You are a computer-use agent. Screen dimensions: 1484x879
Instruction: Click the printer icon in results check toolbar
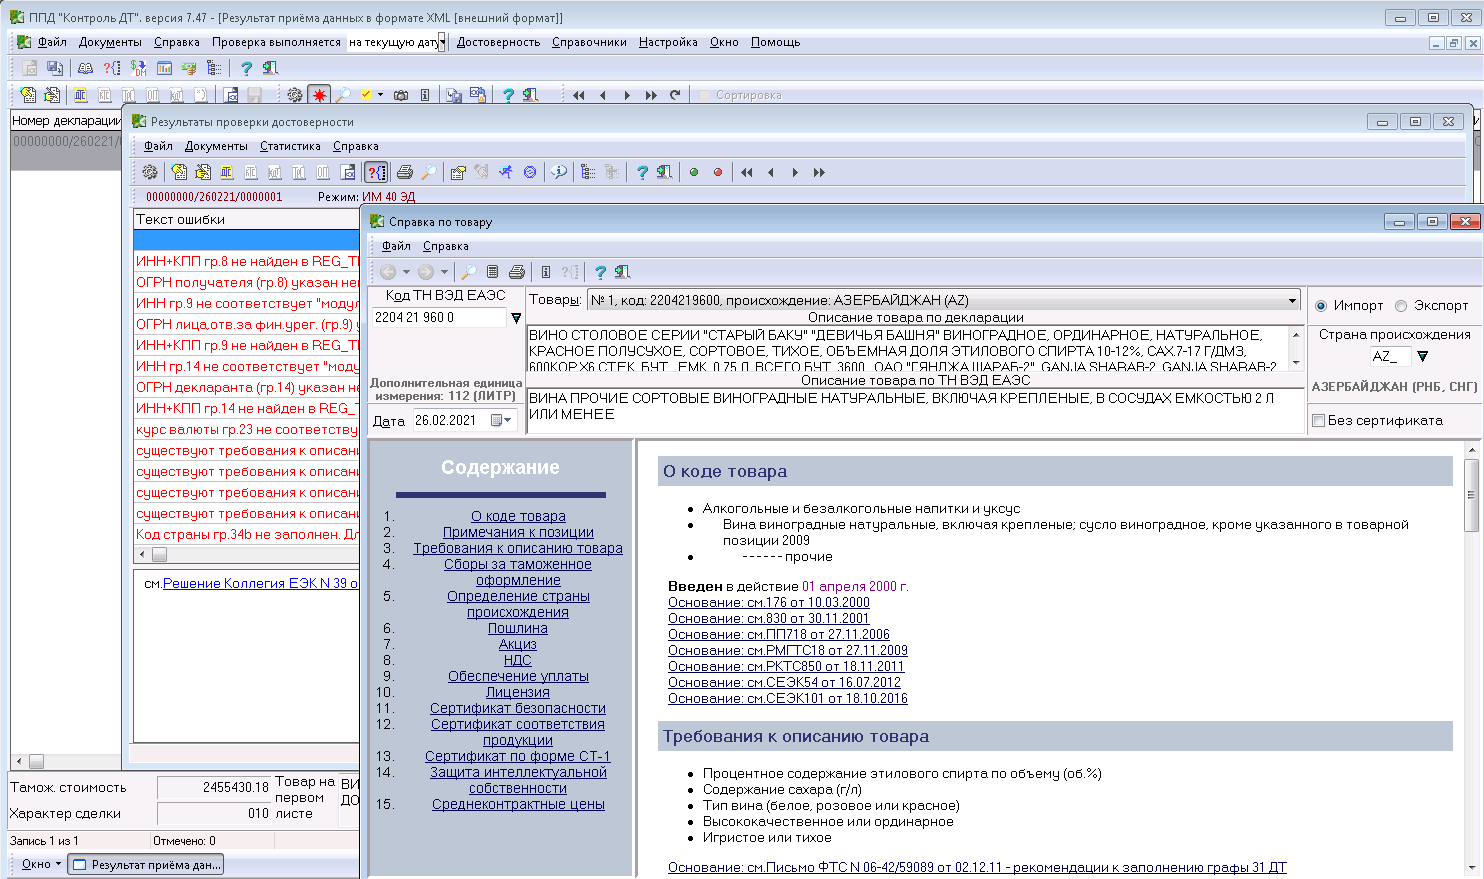click(x=404, y=172)
